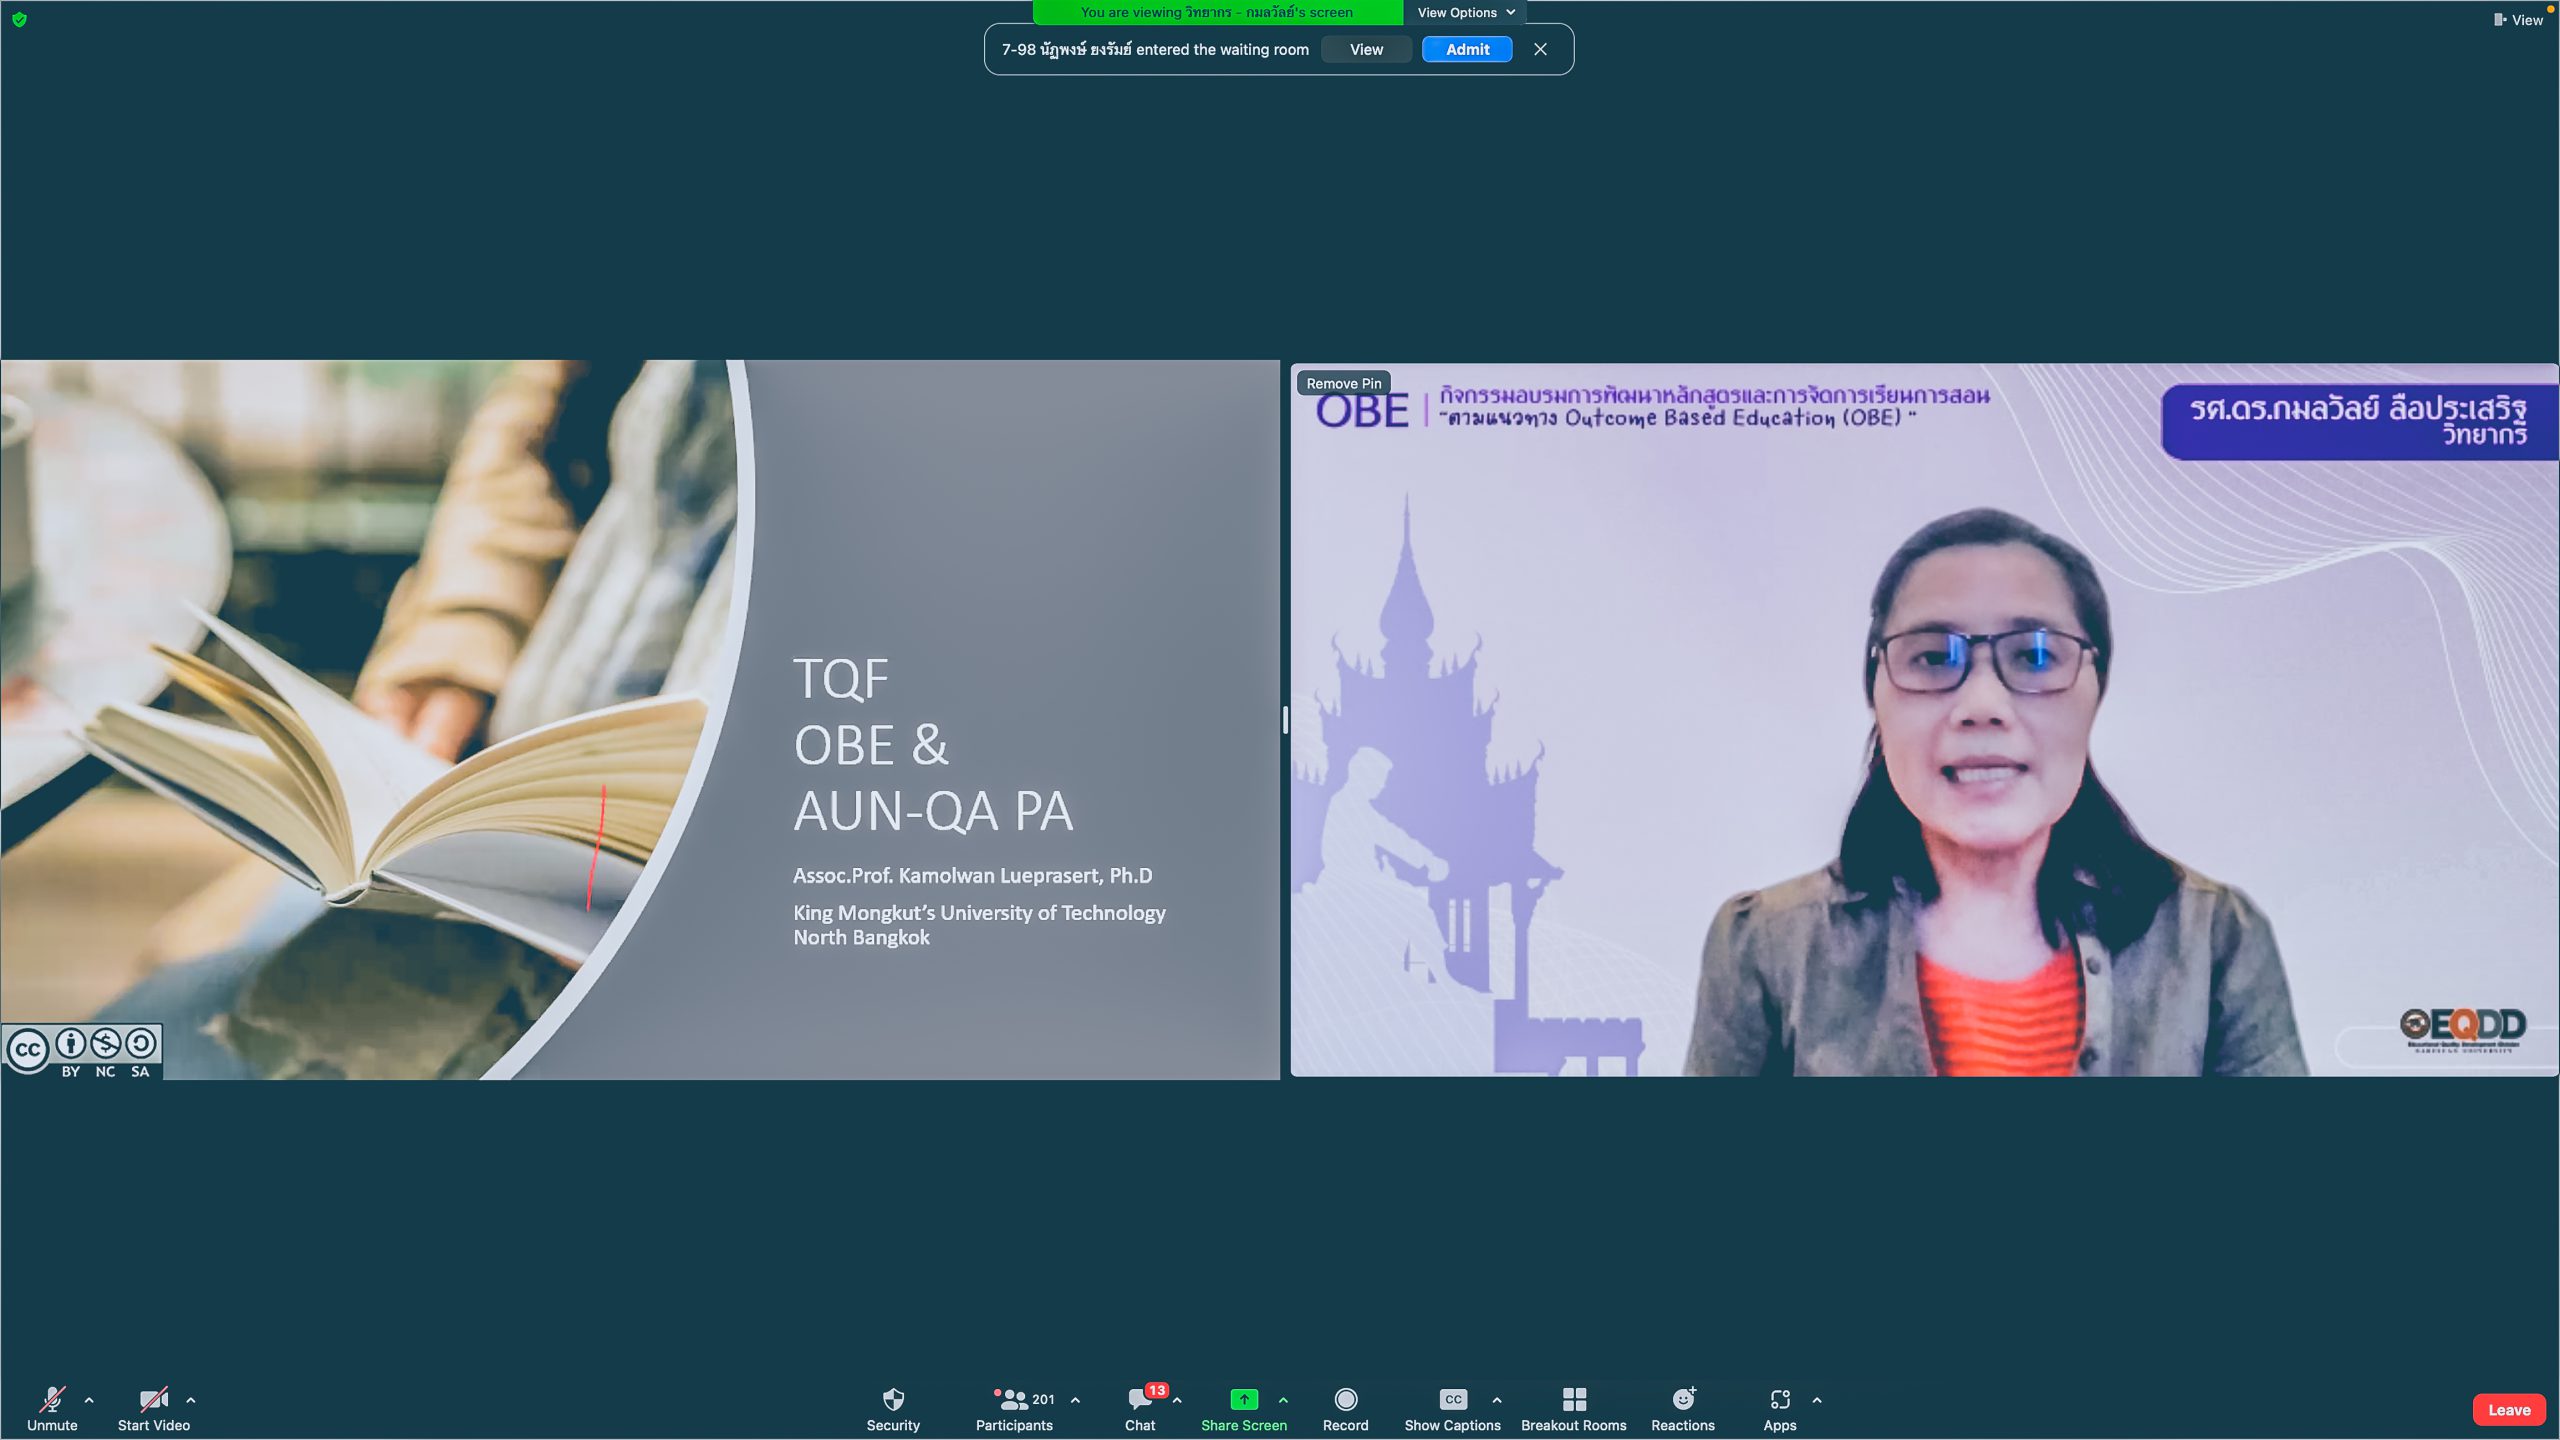Click the green Share Screen icon
This screenshot has width=2560, height=1440.
point(1244,1399)
